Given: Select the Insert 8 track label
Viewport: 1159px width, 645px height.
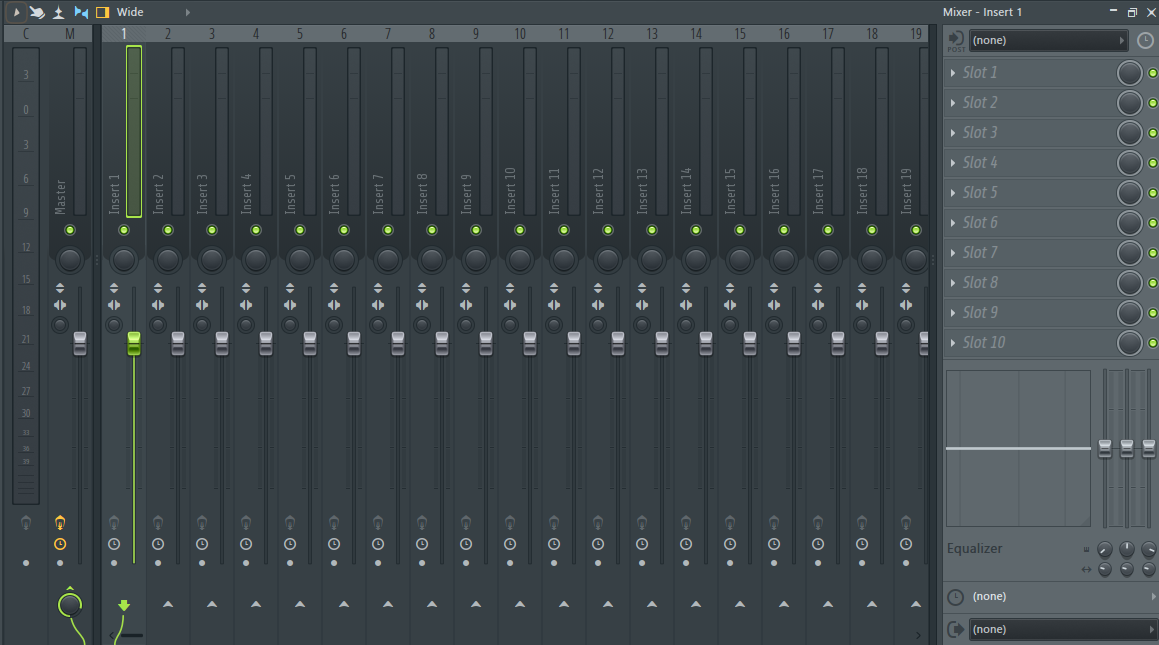Looking at the screenshot, I should (x=422, y=194).
